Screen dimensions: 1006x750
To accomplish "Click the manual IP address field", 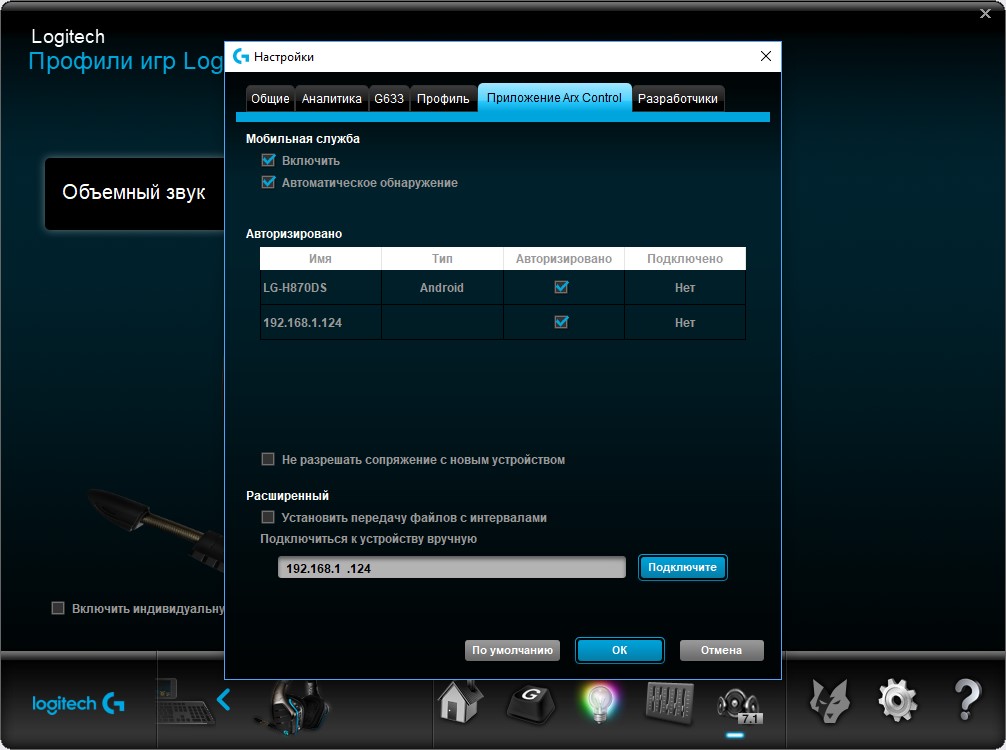I will [452, 568].
